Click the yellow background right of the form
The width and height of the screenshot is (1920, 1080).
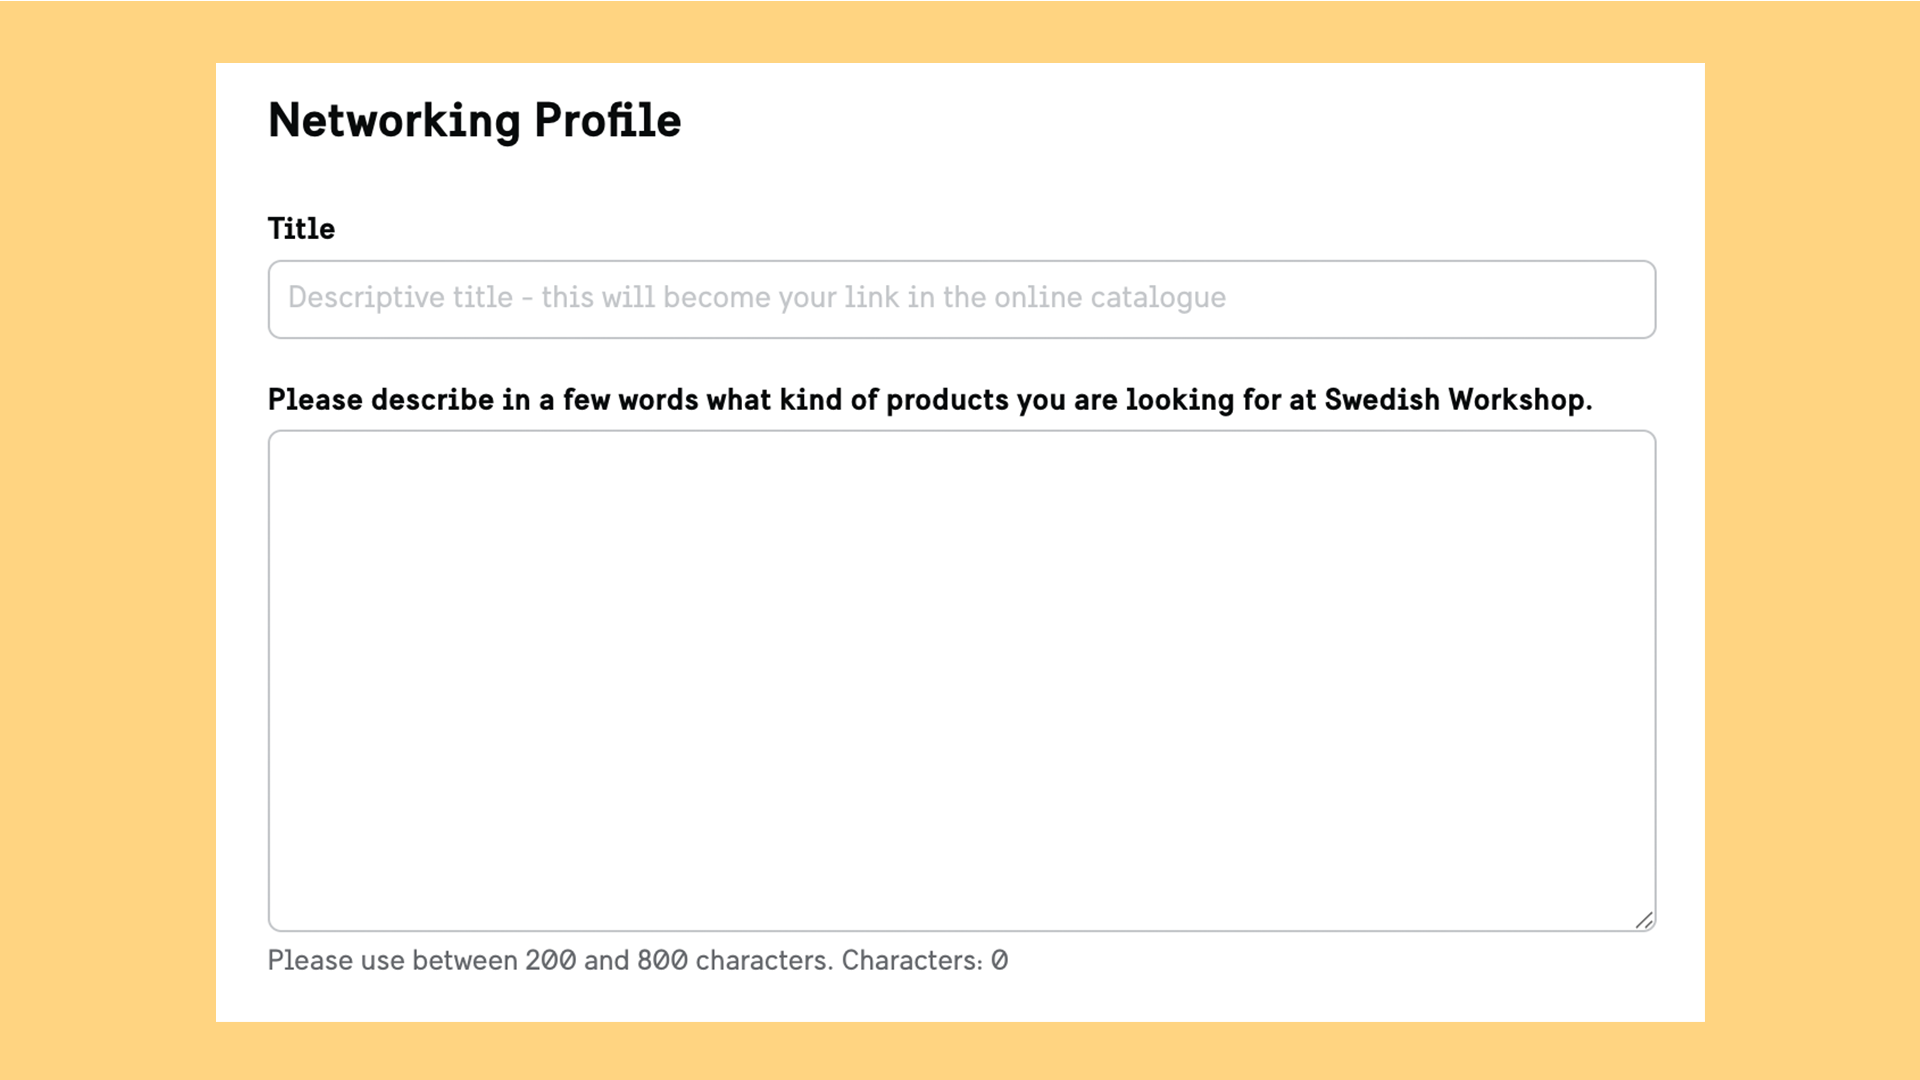pyautogui.click(x=1812, y=540)
